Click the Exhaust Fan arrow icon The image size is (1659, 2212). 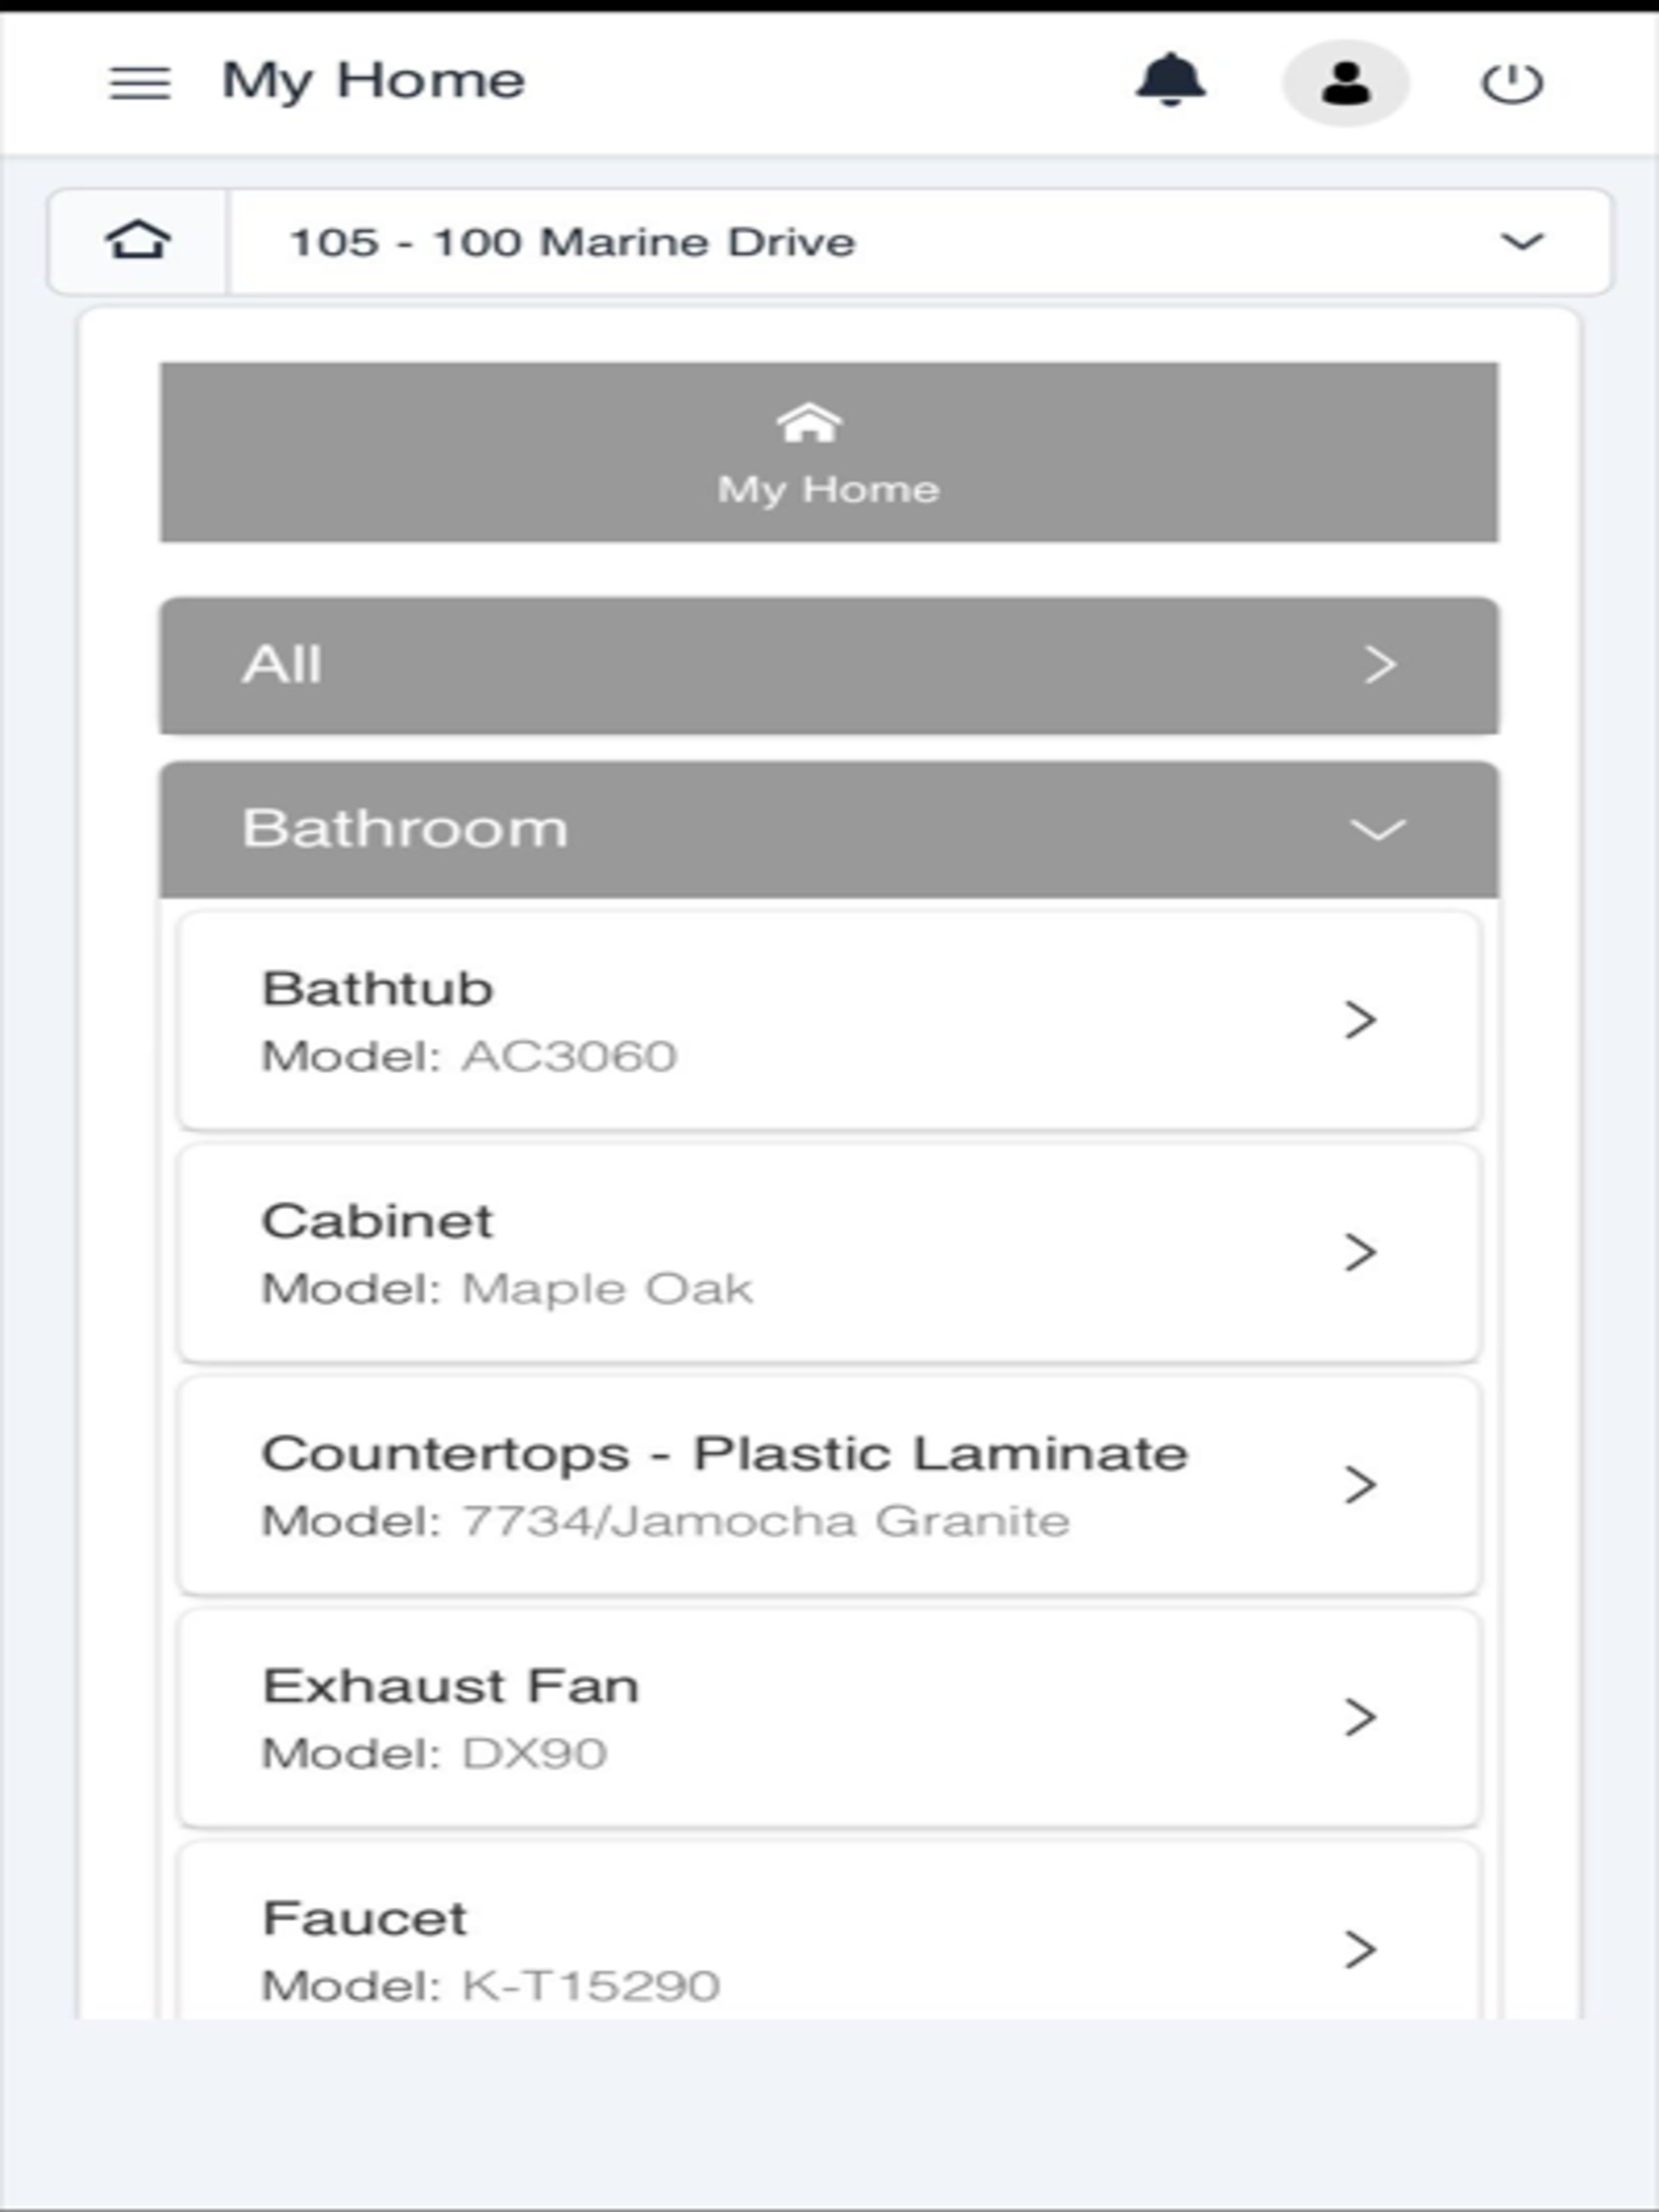(1360, 1717)
